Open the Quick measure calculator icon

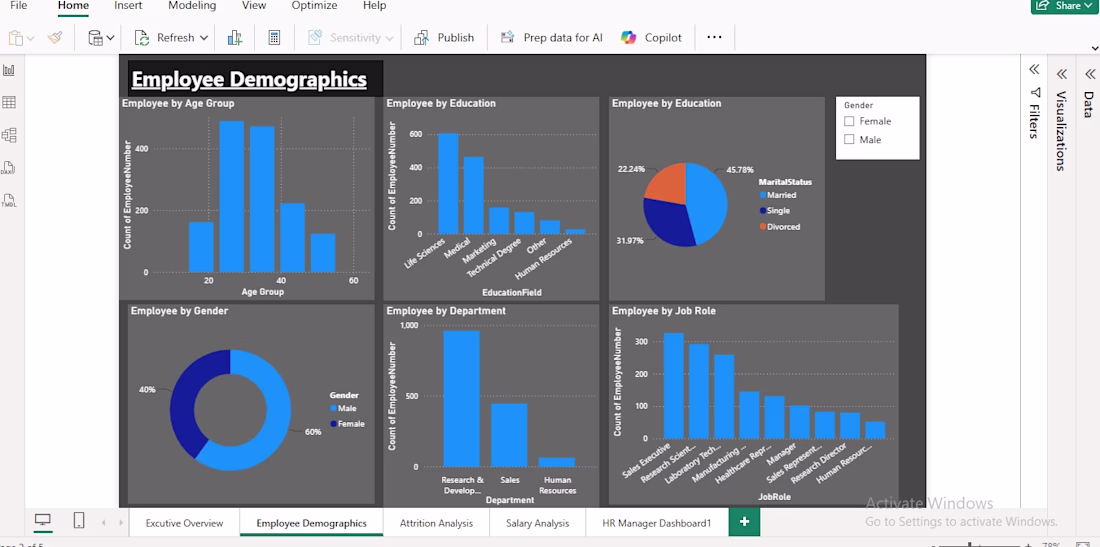click(x=274, y=38)
